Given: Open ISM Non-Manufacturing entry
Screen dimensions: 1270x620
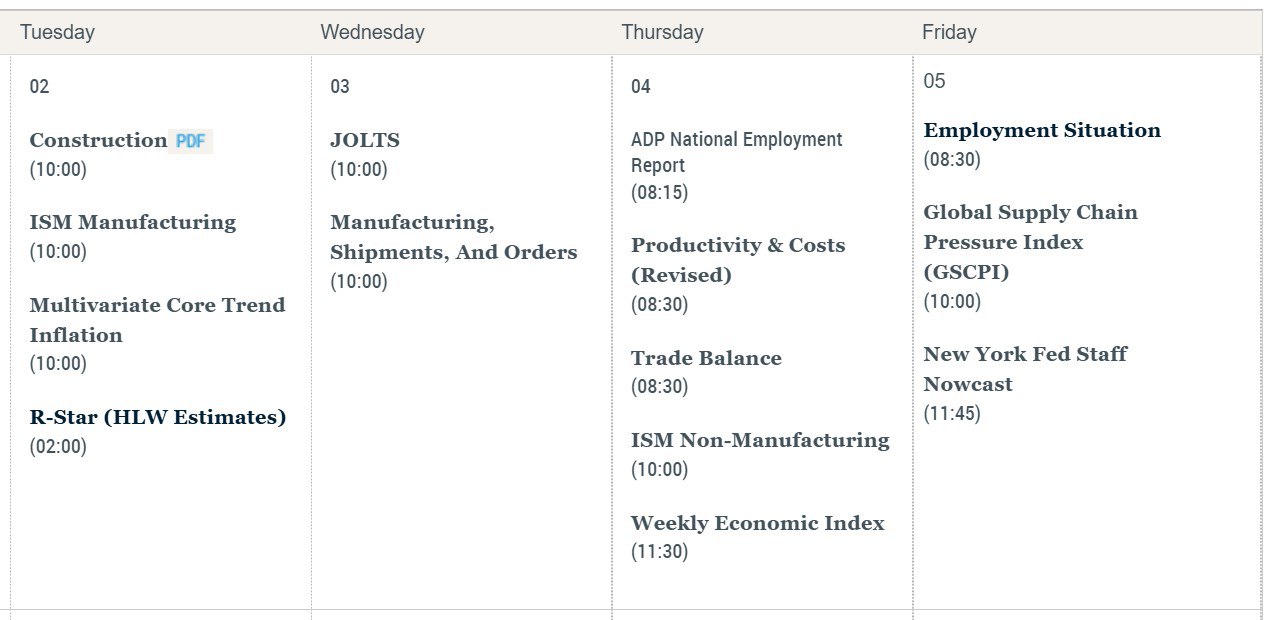Looking at the screenshot, I should (x=760, y=440).
